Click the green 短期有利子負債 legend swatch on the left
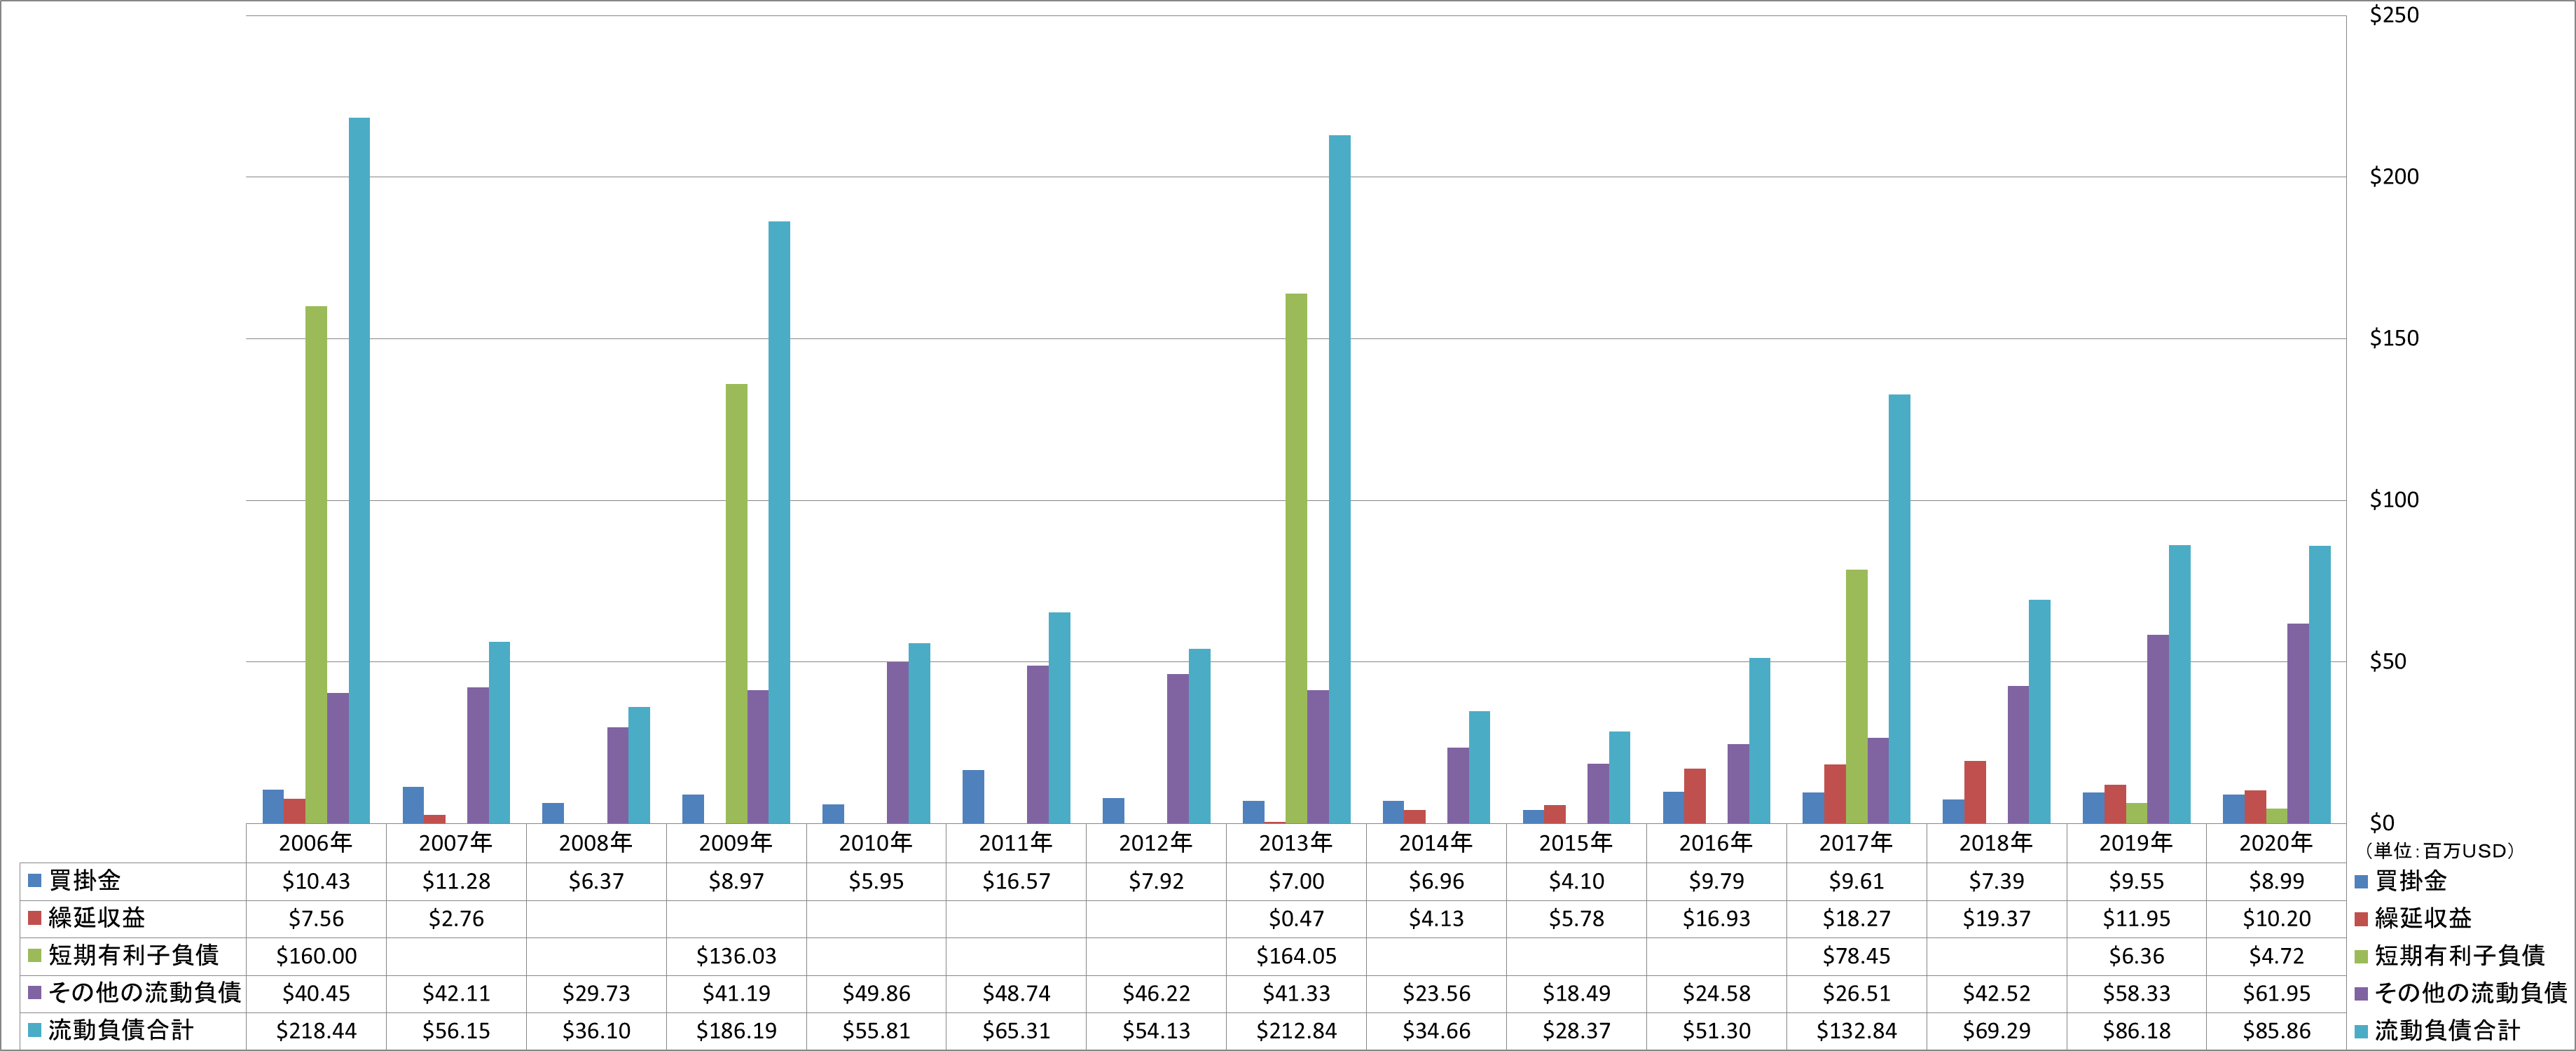This screenshot has width=2576, height=1051. [34, 956]
